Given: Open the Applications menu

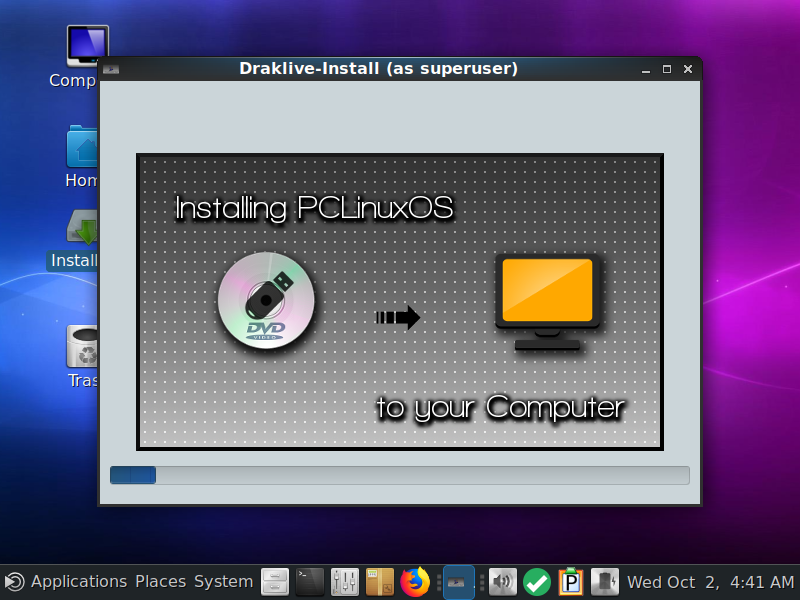Looking at the screenshot, I should point(79,582).
